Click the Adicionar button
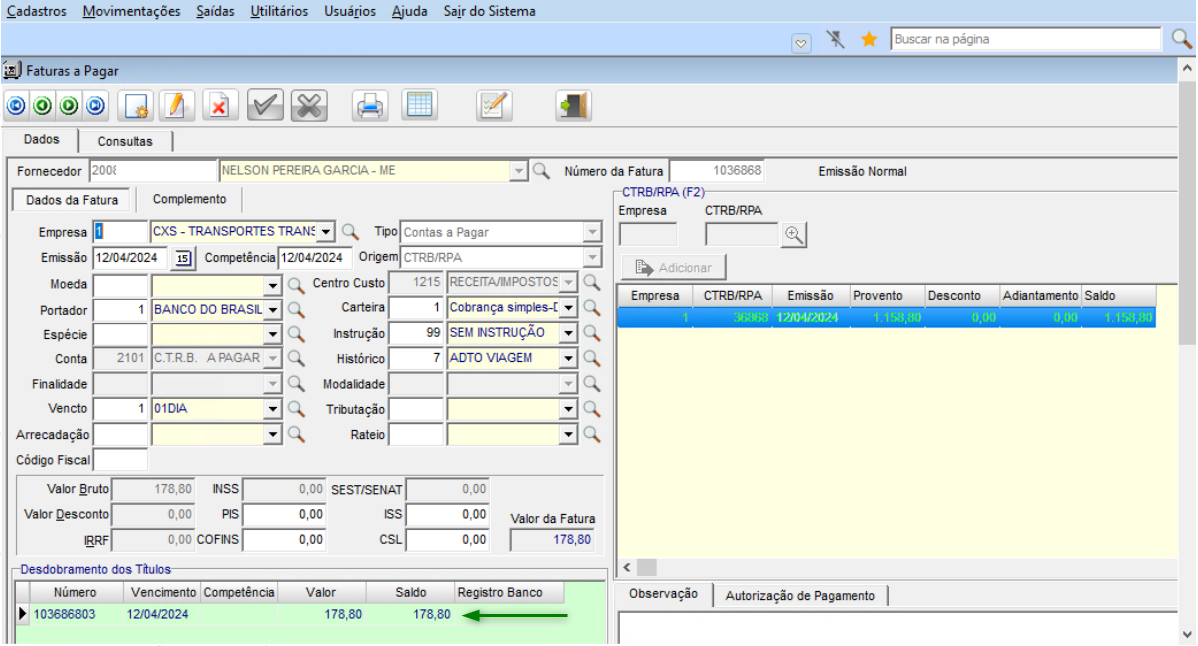Image resolution: width=1198 pixels, height=646 pixels. 673,268
